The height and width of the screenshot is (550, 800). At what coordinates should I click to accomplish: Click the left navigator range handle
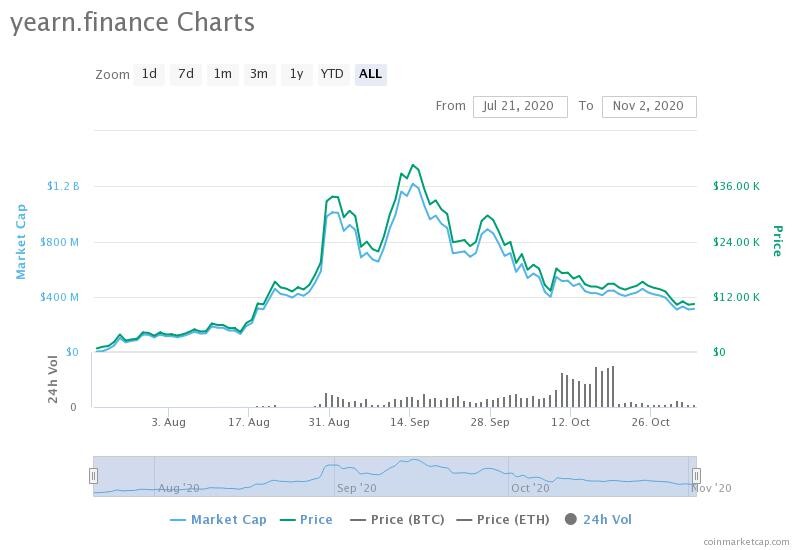pos(93,476)
